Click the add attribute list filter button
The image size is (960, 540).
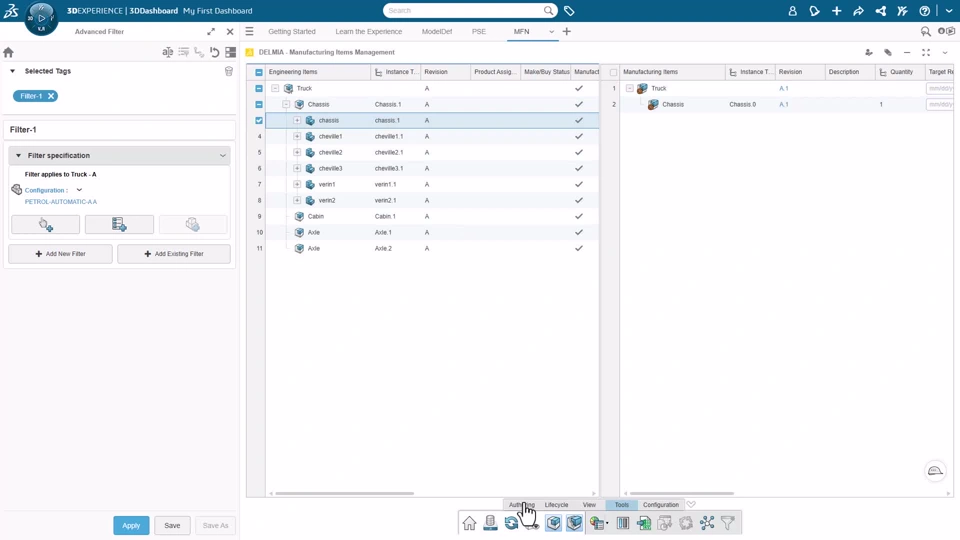[x=119, y=225]
